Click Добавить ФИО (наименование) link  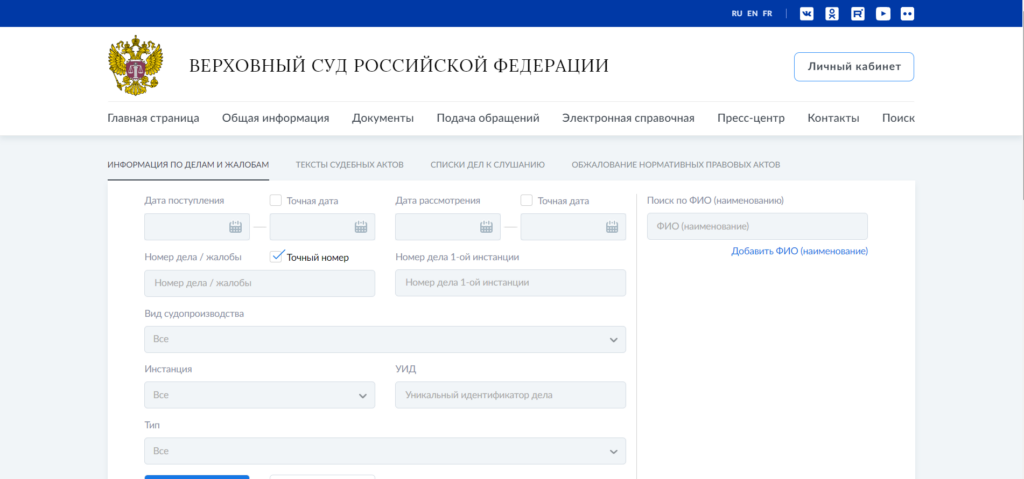pyautogui.click(x=799, y=251)
